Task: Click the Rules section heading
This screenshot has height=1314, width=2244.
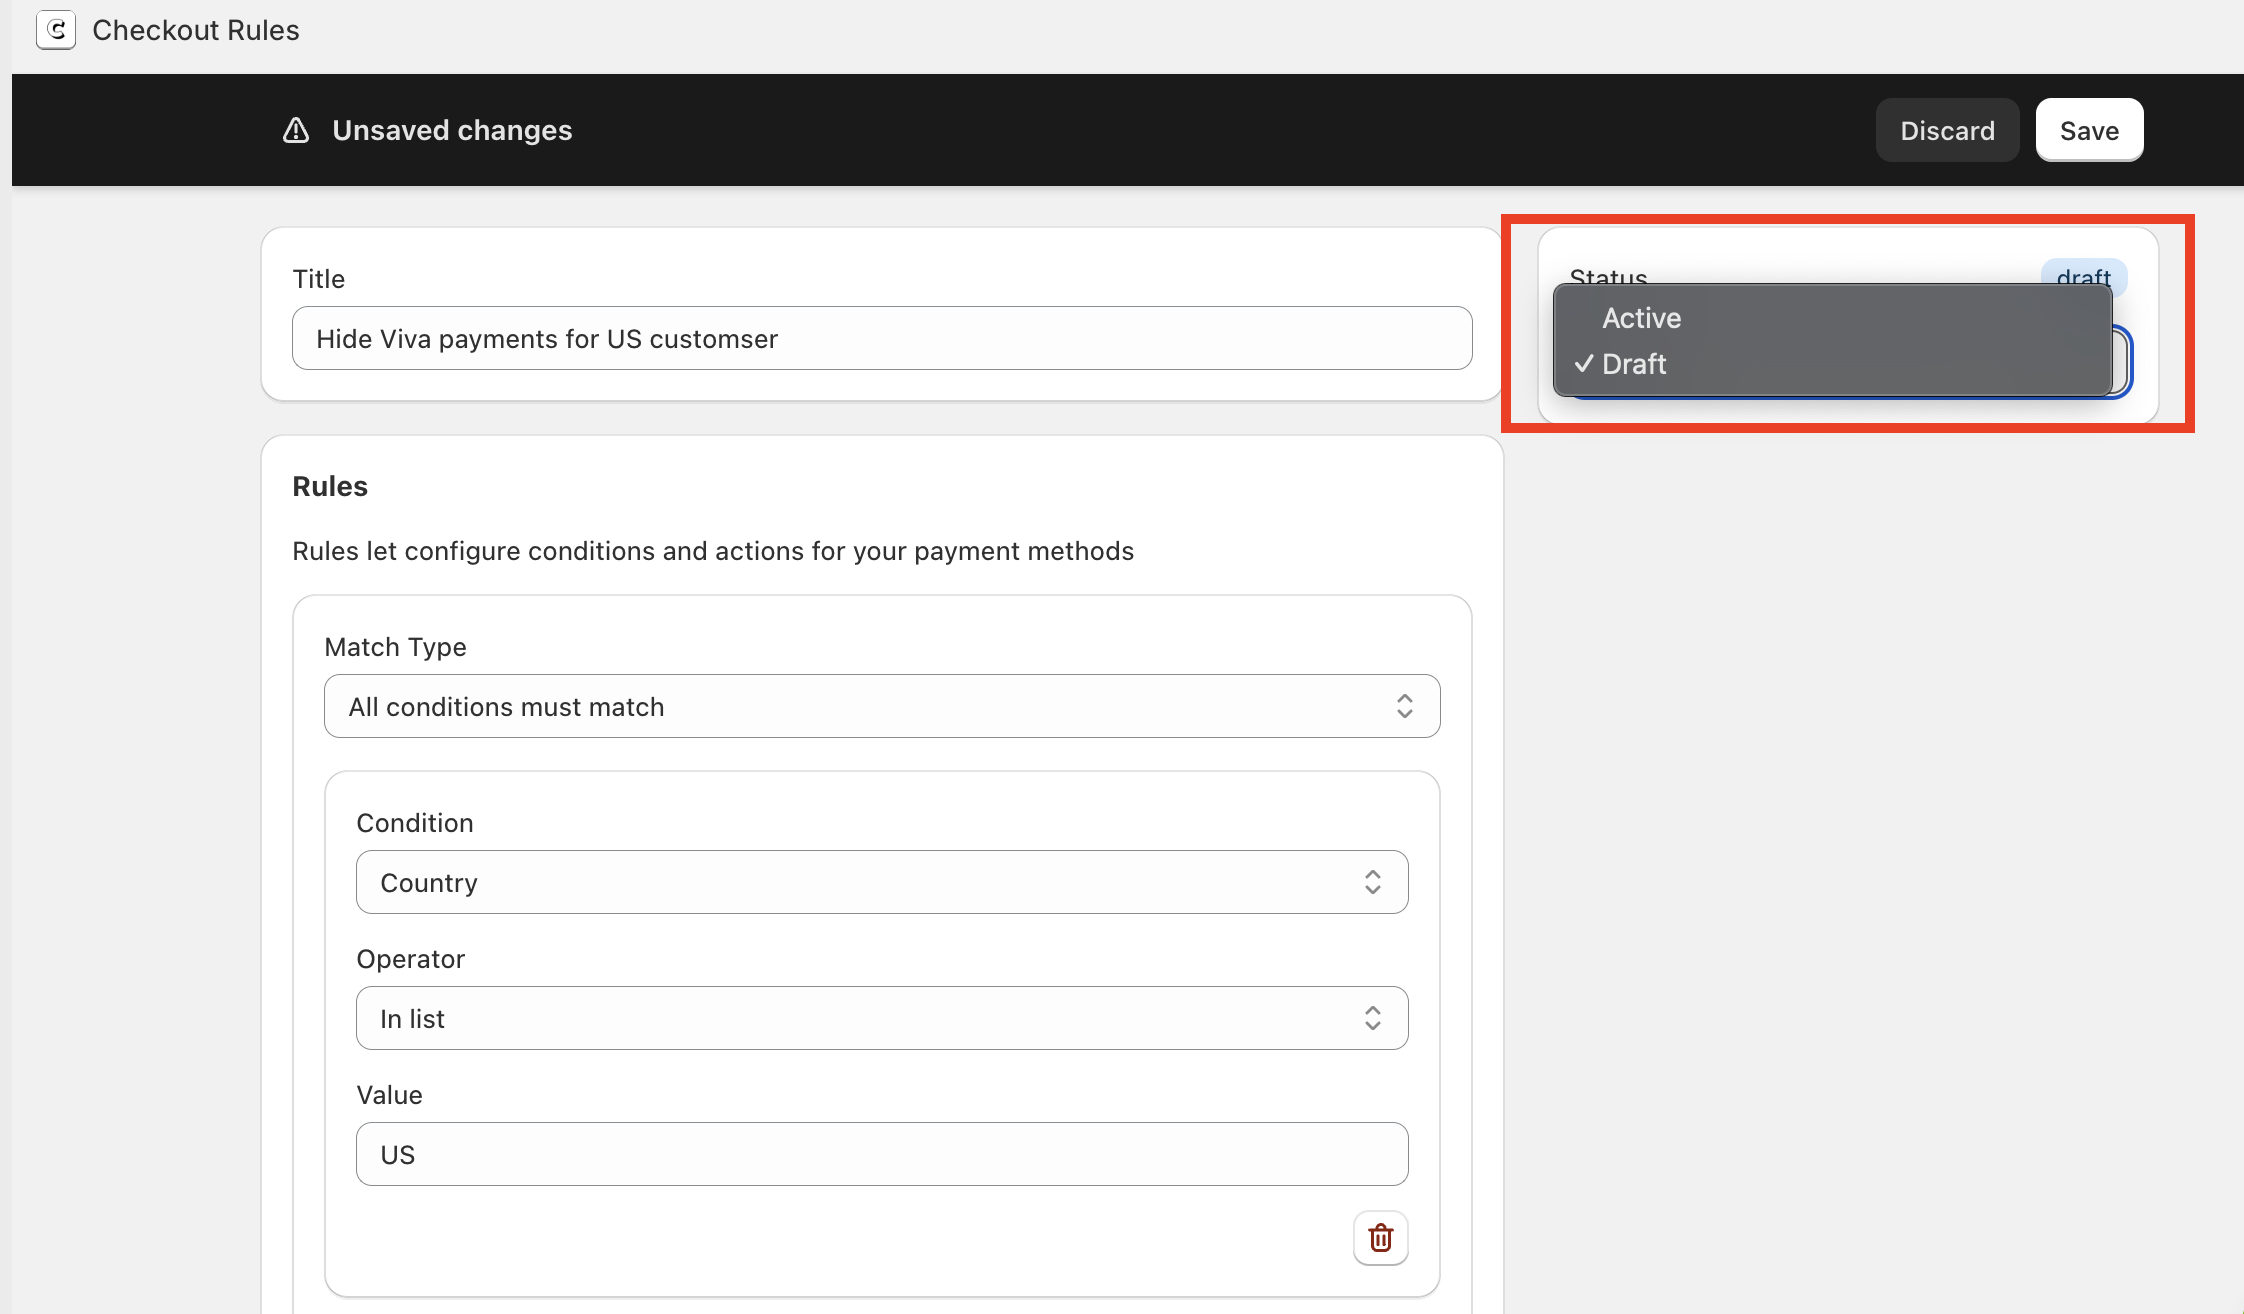Action: click(x=330, y=486)
